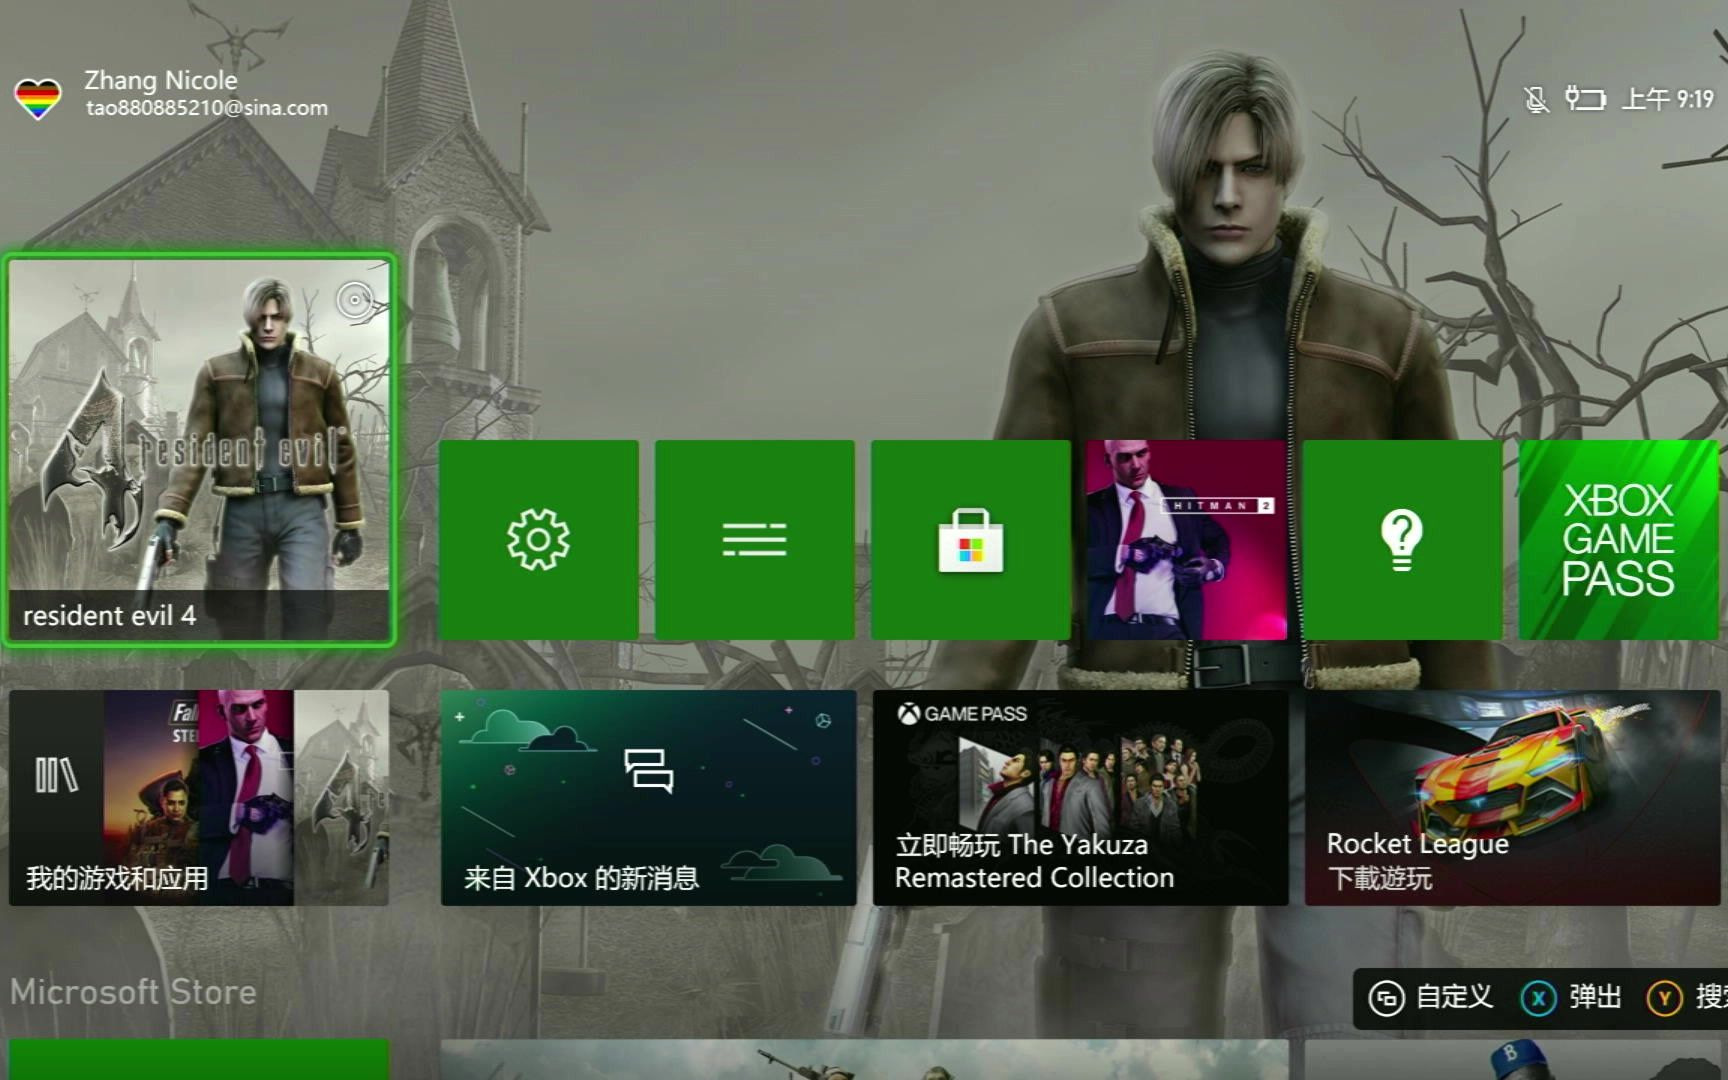Select 弹出 eject button

(x=1571, y=997)
